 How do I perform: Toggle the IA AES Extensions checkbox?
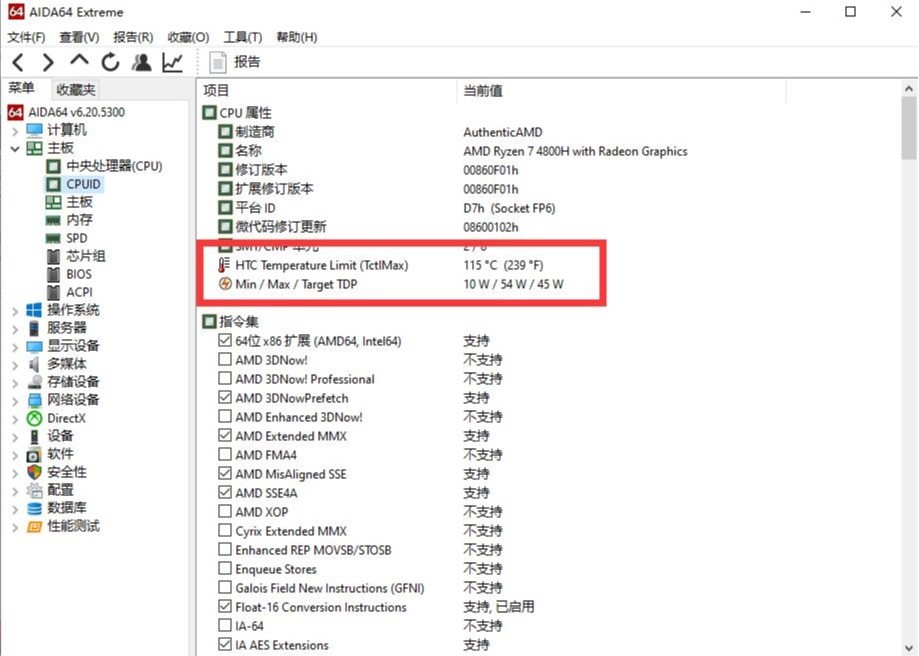click(x=225, y=645)
